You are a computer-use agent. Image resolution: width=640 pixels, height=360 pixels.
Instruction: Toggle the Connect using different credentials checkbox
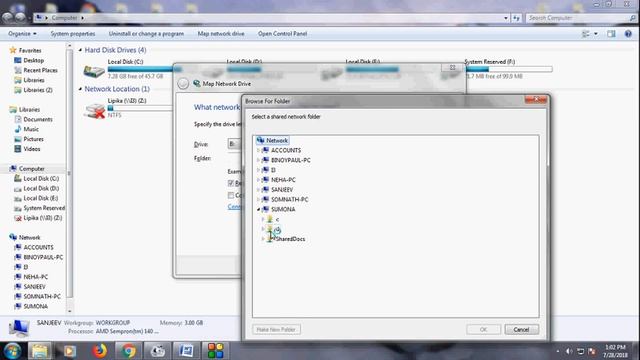(x=231, y=195)
